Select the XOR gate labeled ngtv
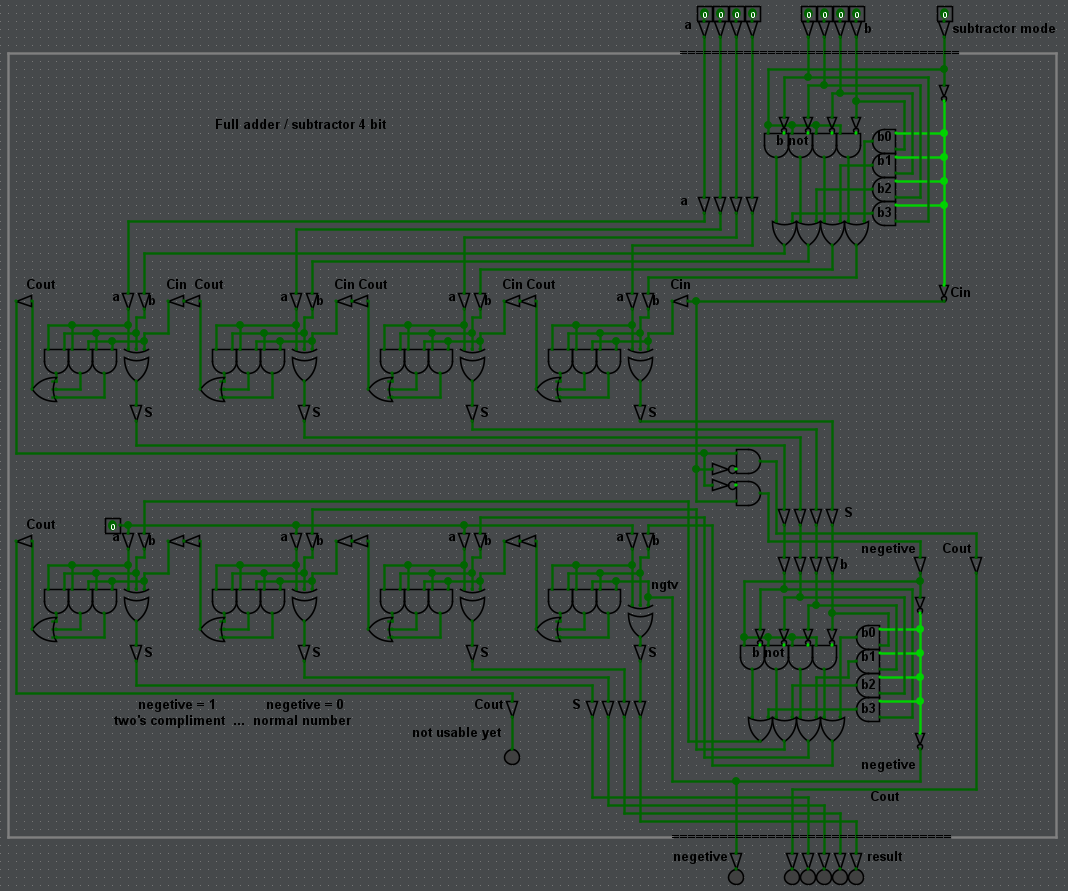Image resolution: width=1068 pixels, height=891 pixels. (640, 620)
